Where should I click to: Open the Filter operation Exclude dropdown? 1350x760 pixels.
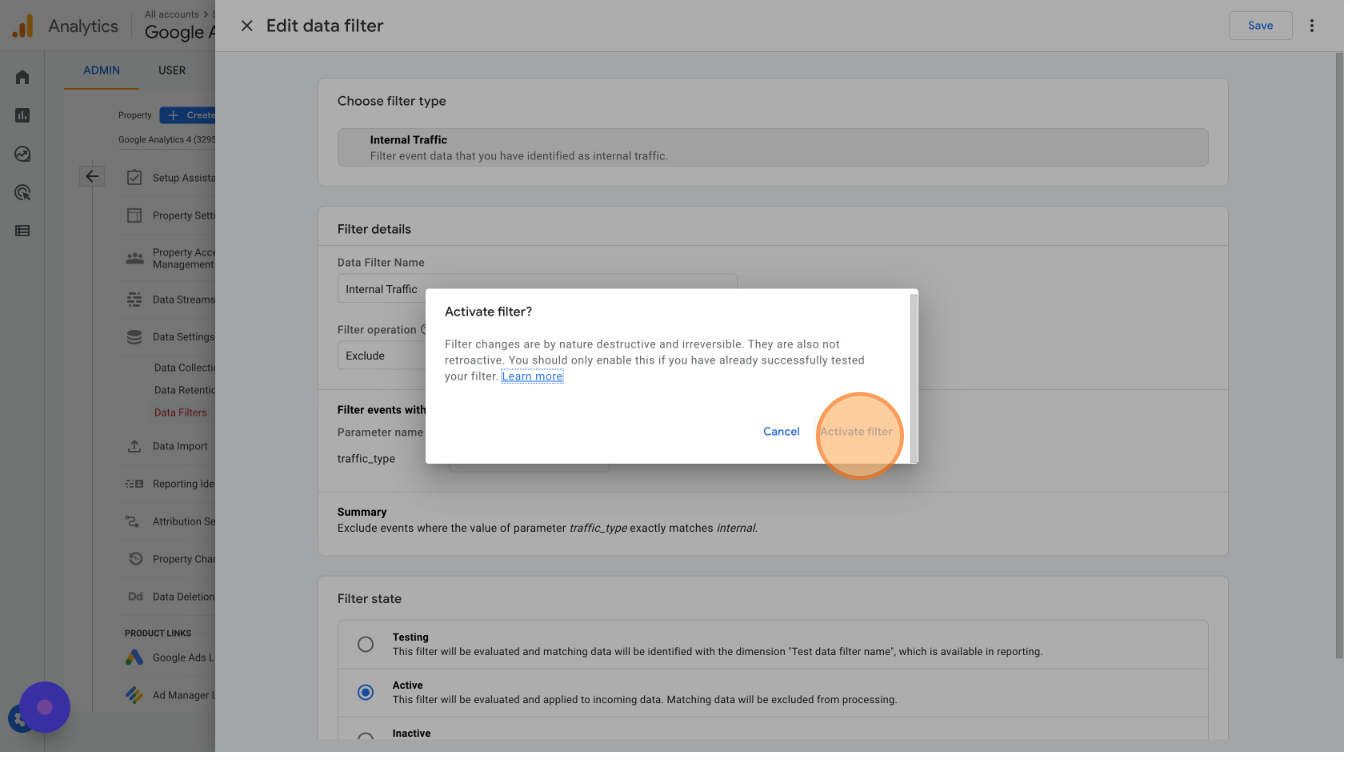point(380,355)
